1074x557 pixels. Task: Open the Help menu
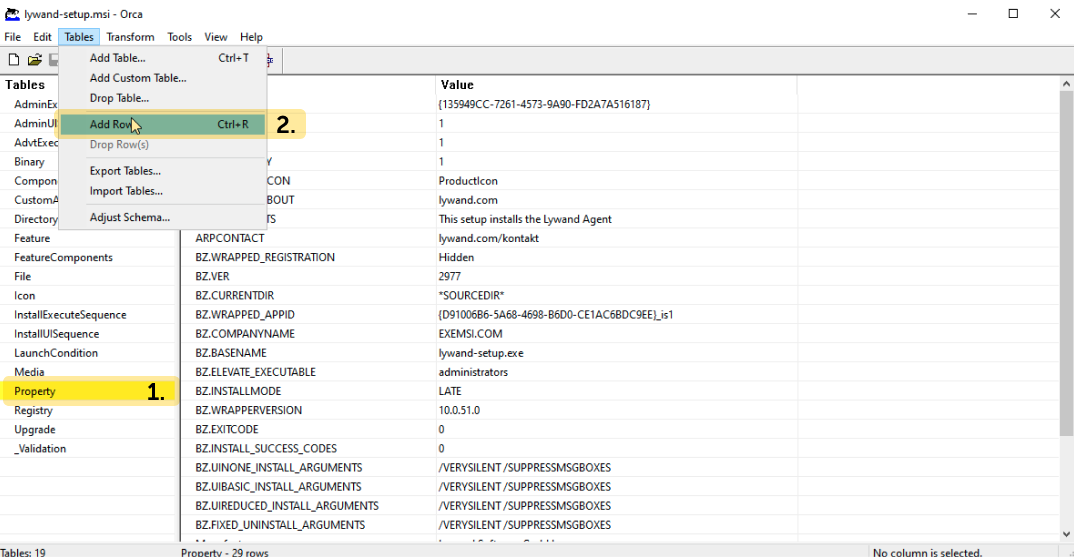pyautogui.click(x=251, y=37)
